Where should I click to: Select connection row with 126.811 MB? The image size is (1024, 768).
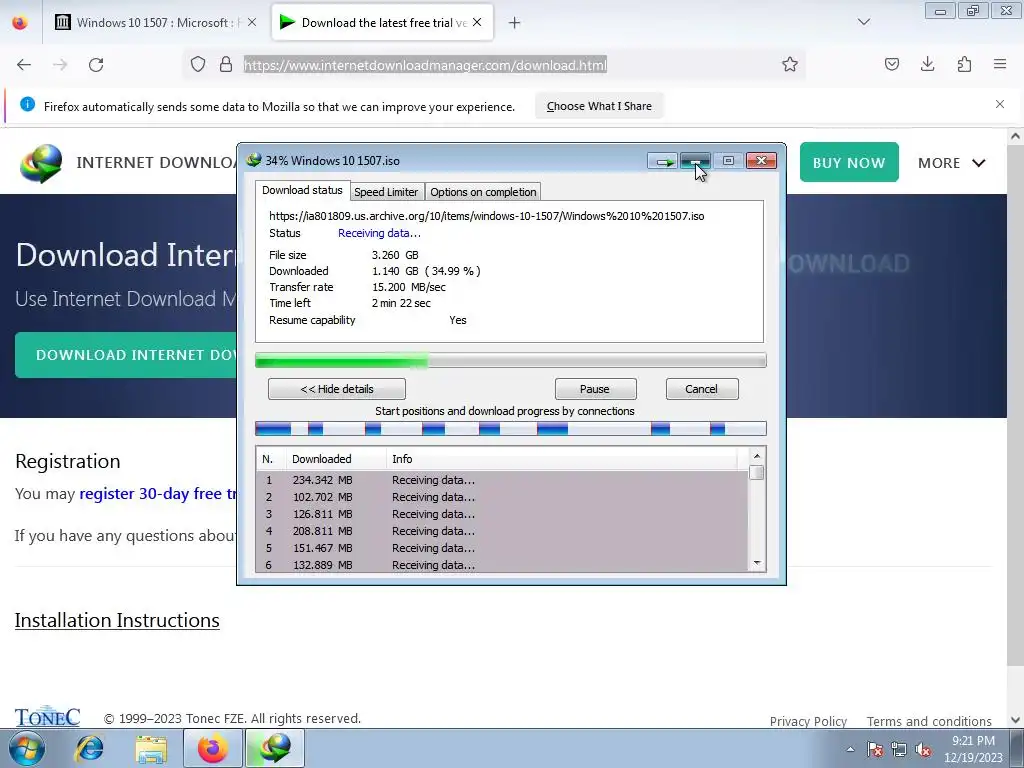502,514
